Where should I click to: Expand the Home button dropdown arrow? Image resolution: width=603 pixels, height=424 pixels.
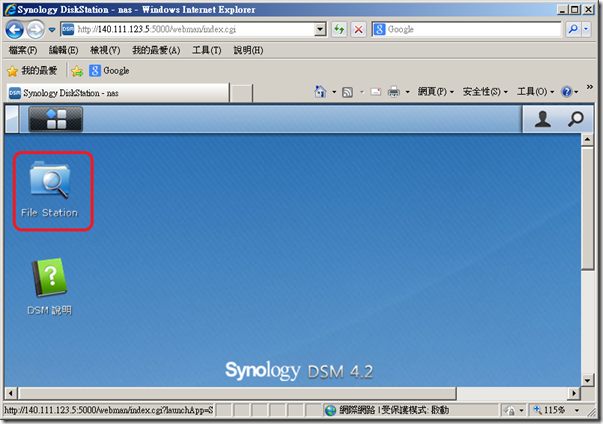click(x=334, y=92)
